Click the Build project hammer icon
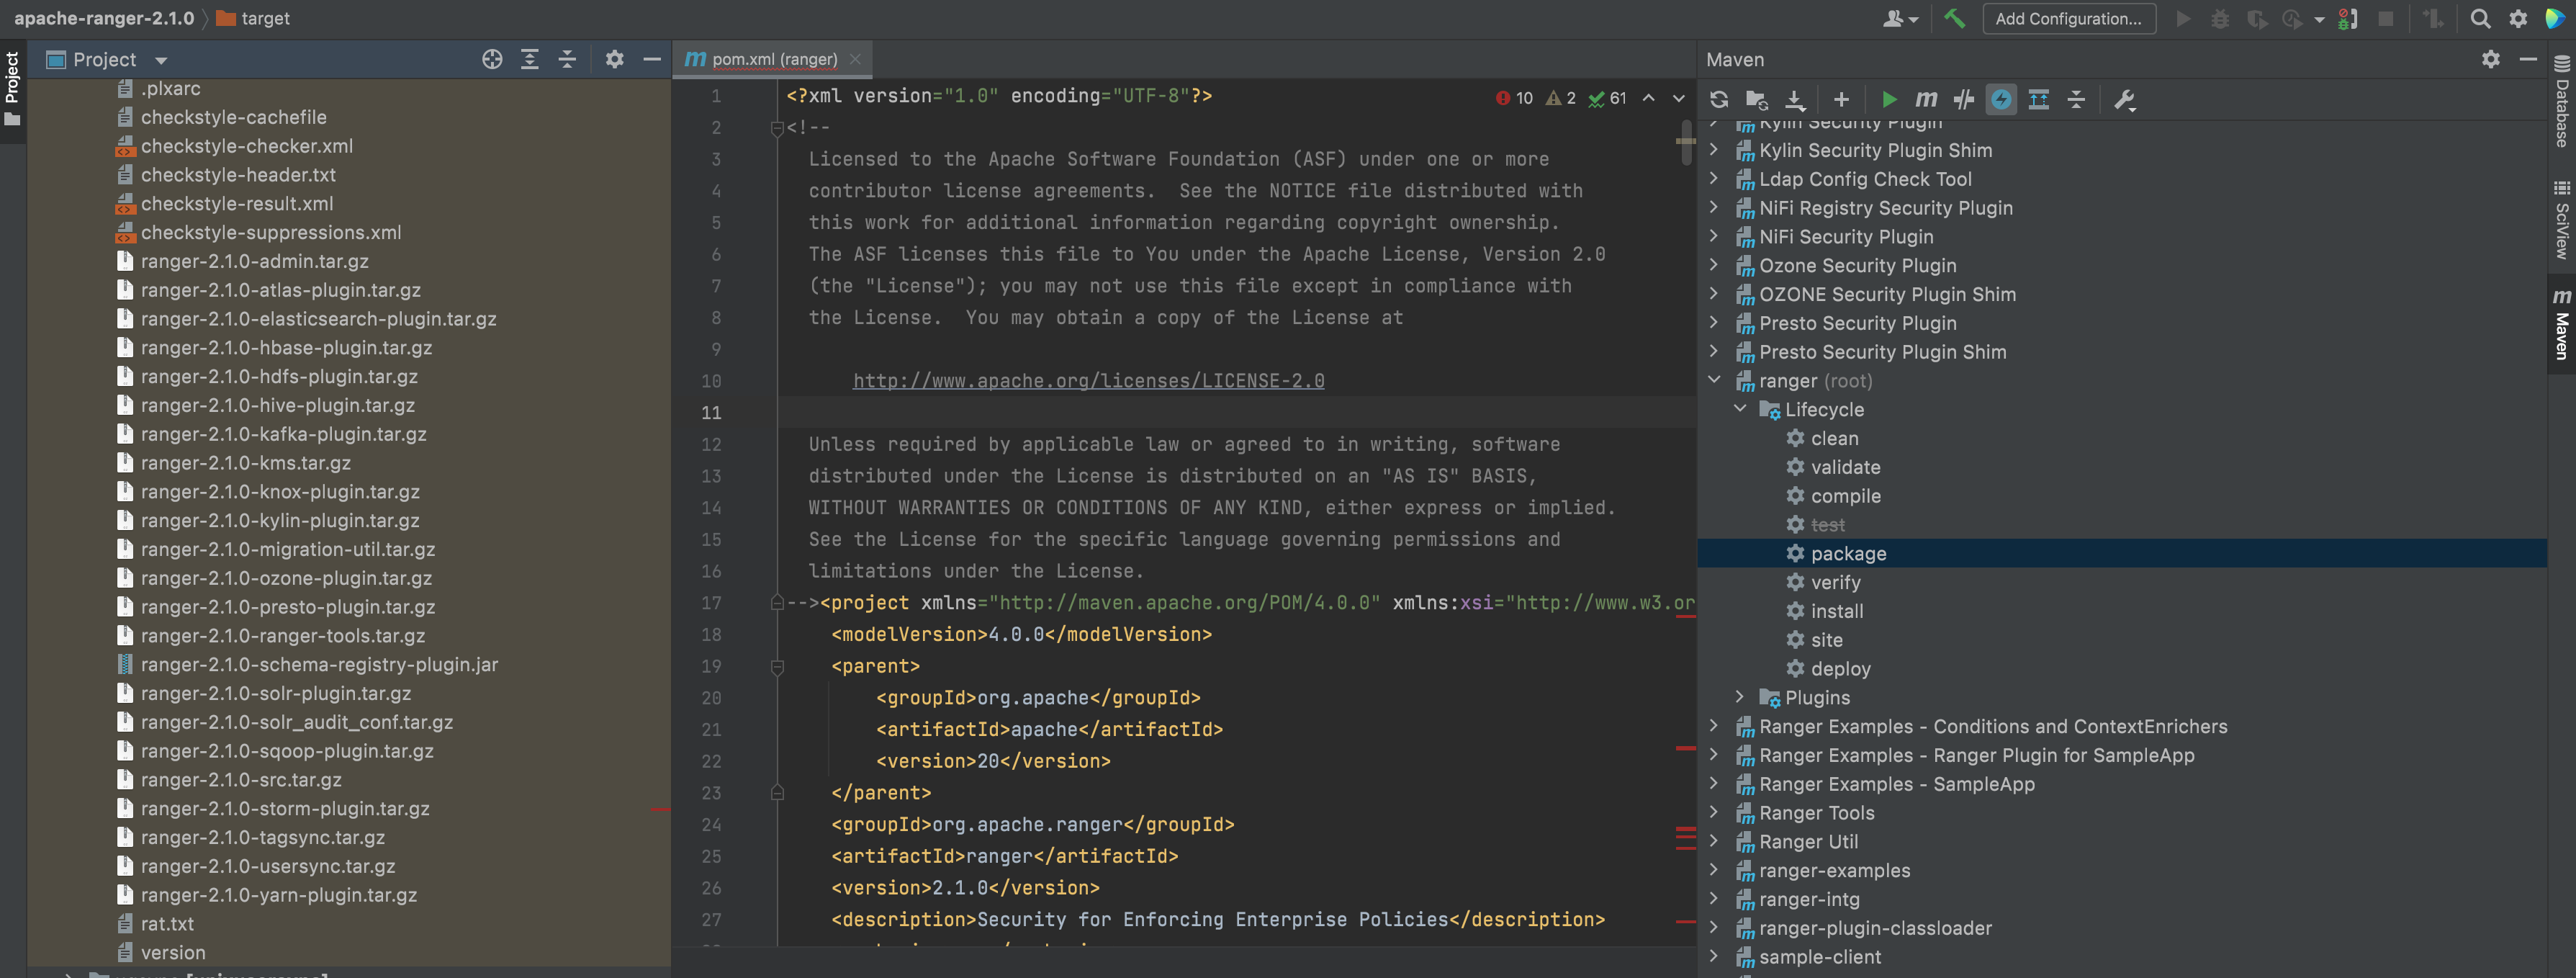The image size is (2576, 978). [1954, 18]
